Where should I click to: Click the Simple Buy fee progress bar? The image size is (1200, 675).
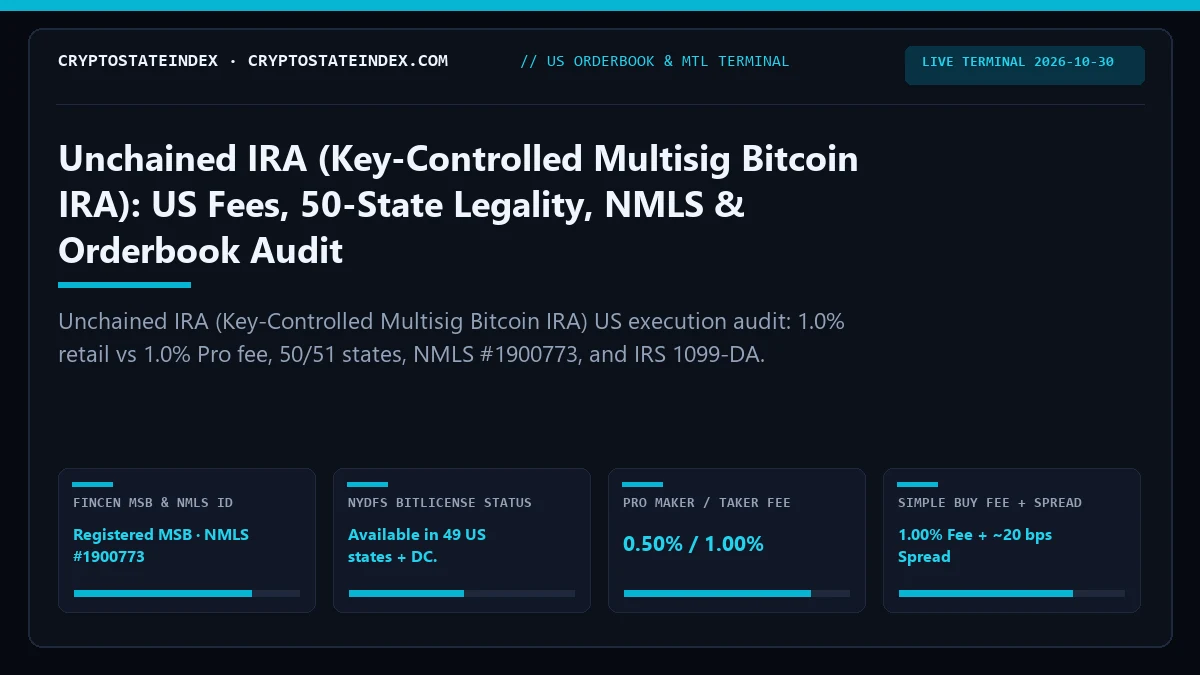tap(1012, 593)
